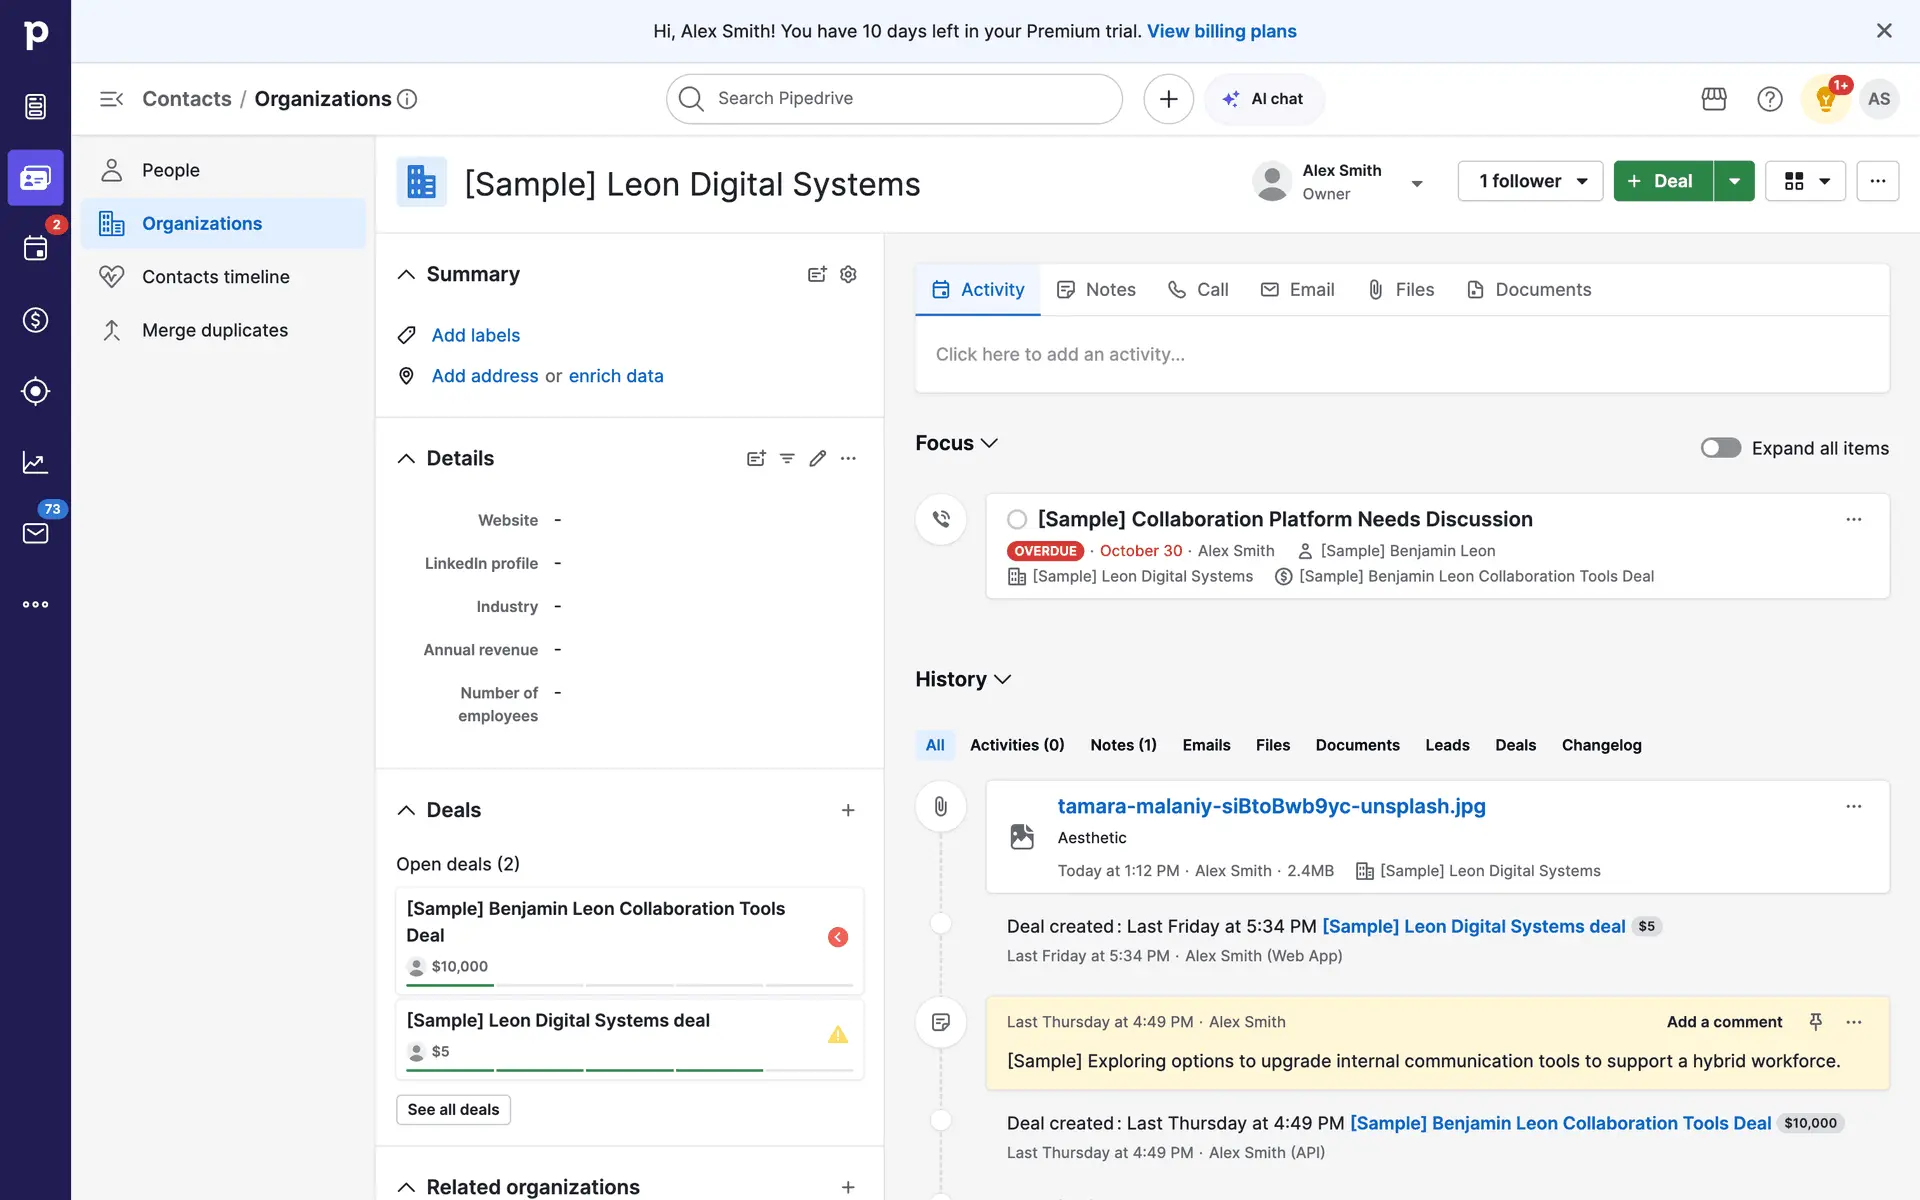Open the Marketplace icon in top bar
The width and height of the screenshot is (1920, 1200).
[x=1714, y=99]
